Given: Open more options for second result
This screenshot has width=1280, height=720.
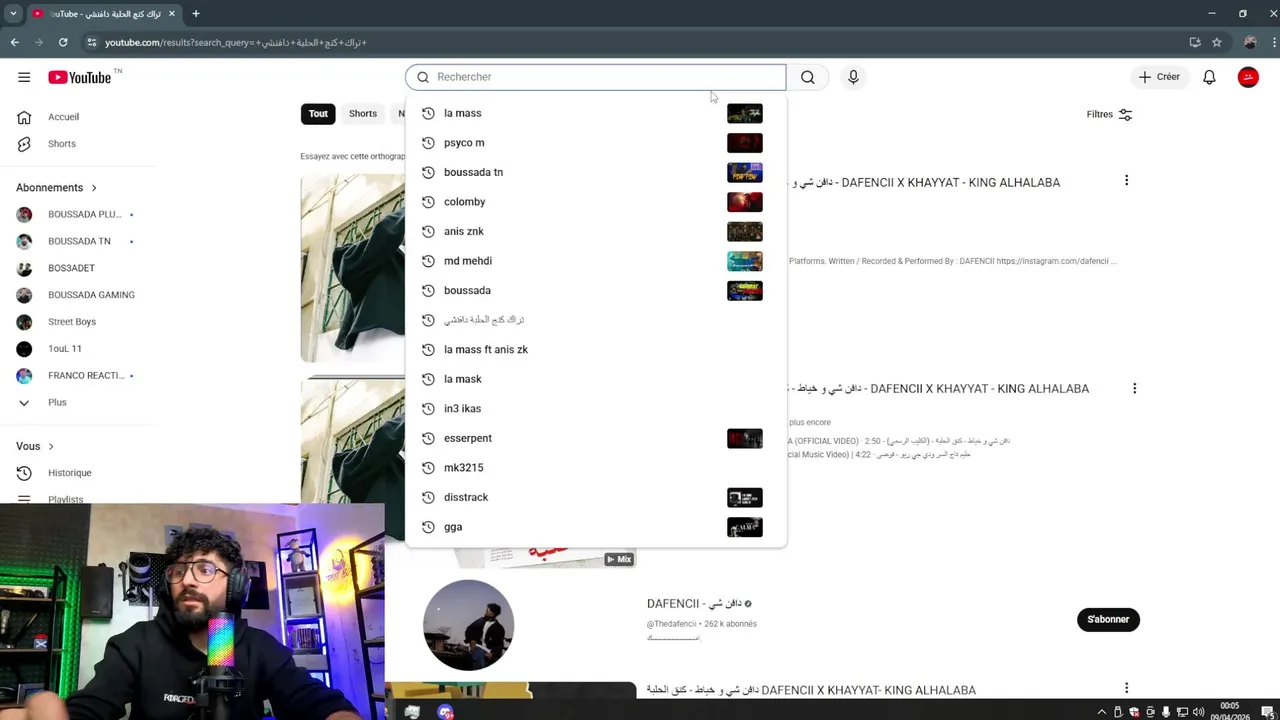Looking at the screenshot, I should tap(1134, 388).
